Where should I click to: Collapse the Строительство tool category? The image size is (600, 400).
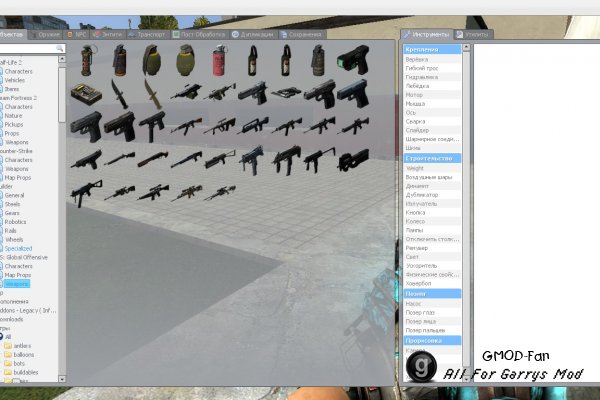[432, 158]
